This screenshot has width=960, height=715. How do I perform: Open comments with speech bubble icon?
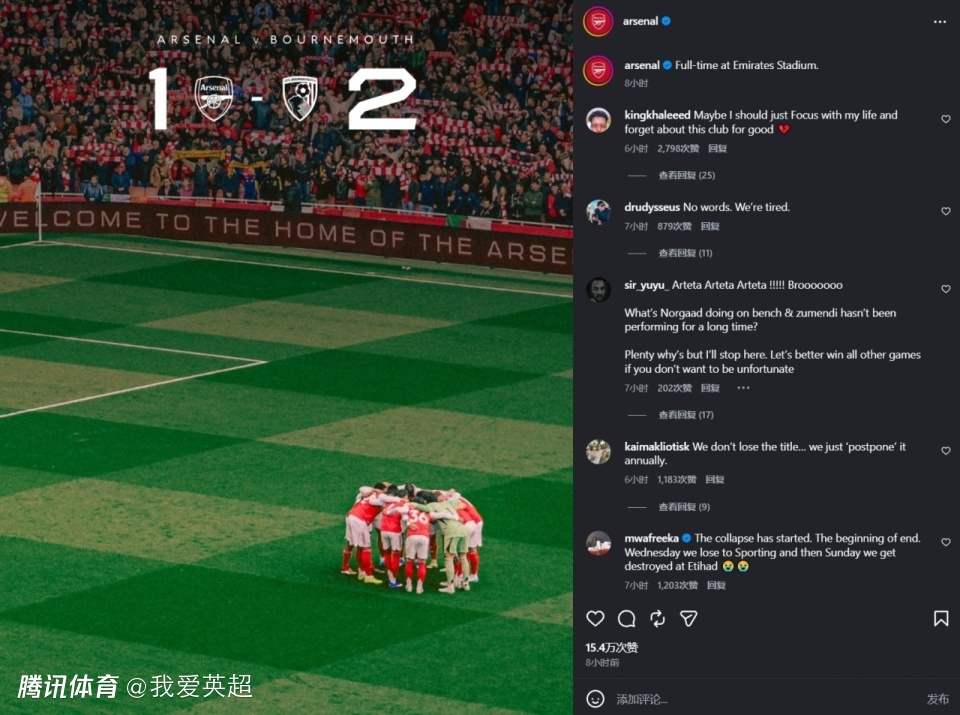pyautogui.click(x=626, y=618)
